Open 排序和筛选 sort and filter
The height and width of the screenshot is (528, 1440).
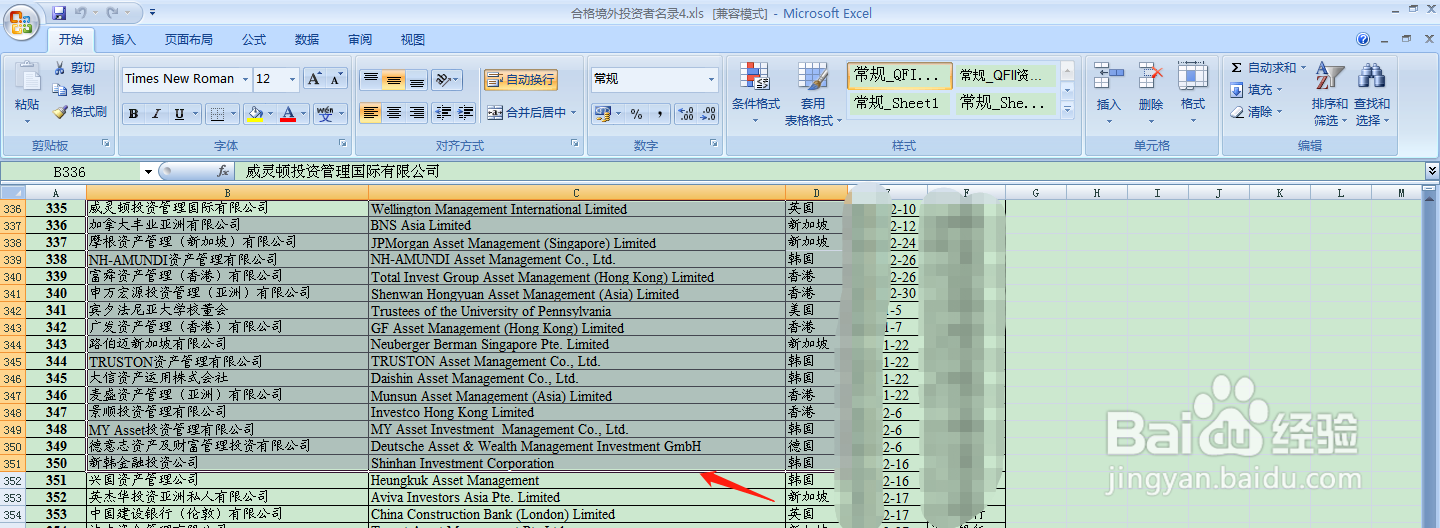tap(1330, 94)
